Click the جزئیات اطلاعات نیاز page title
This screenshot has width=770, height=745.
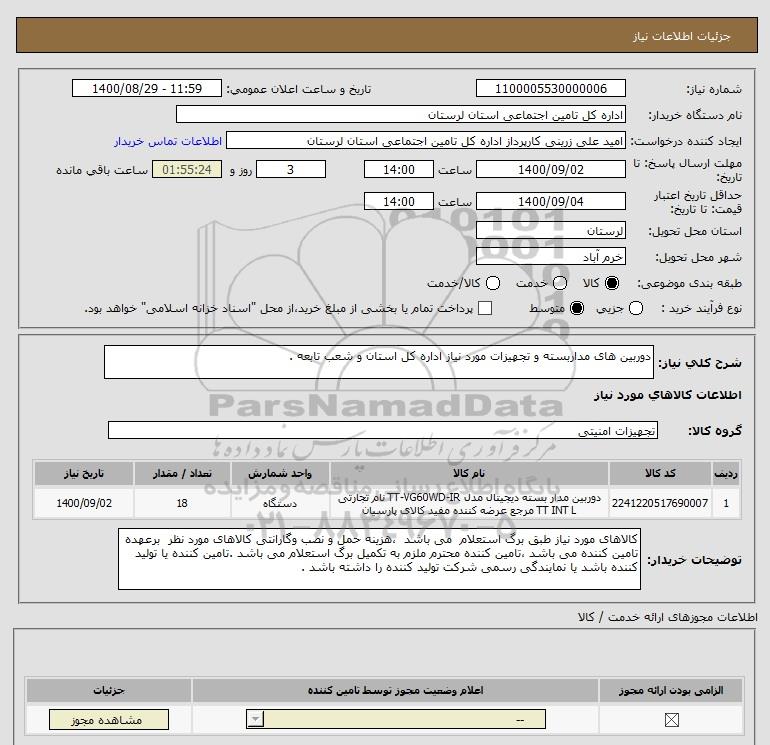point(682,36)
